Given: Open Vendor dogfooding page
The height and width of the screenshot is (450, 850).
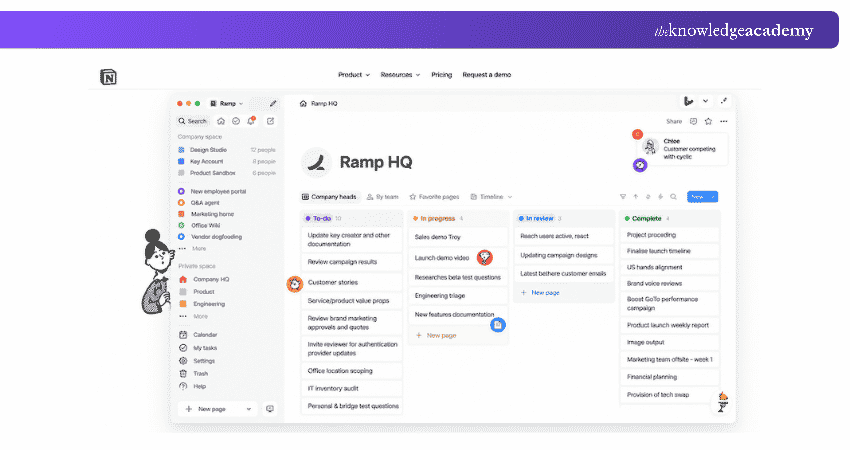Looking at the screenshot, I should click(x=216, y=237).
